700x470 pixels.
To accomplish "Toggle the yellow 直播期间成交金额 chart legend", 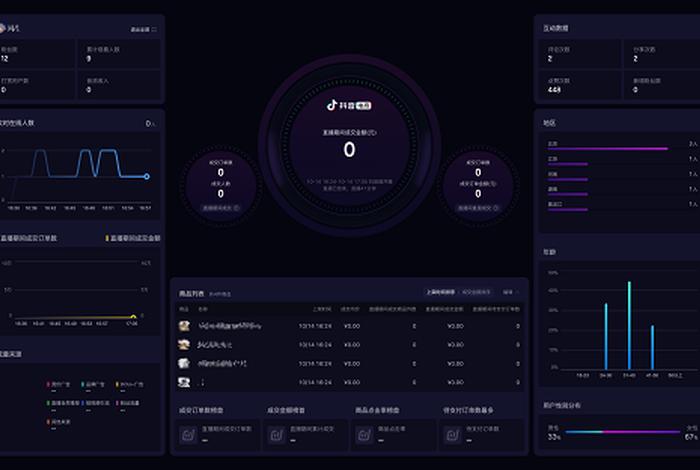I will point(108,238).
